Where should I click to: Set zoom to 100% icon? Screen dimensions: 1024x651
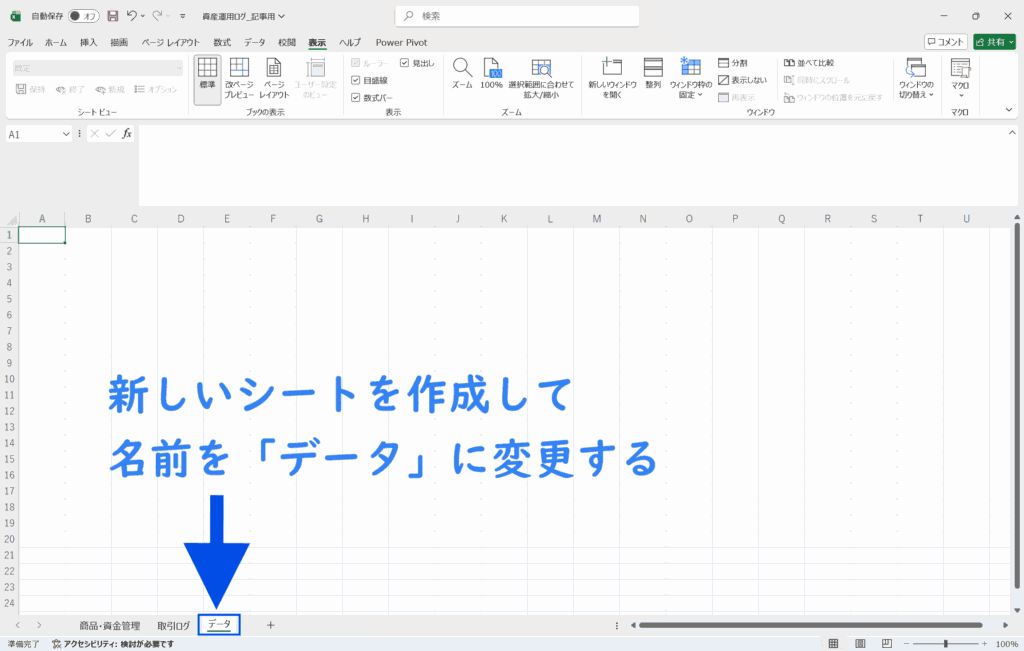coord(491,70)
